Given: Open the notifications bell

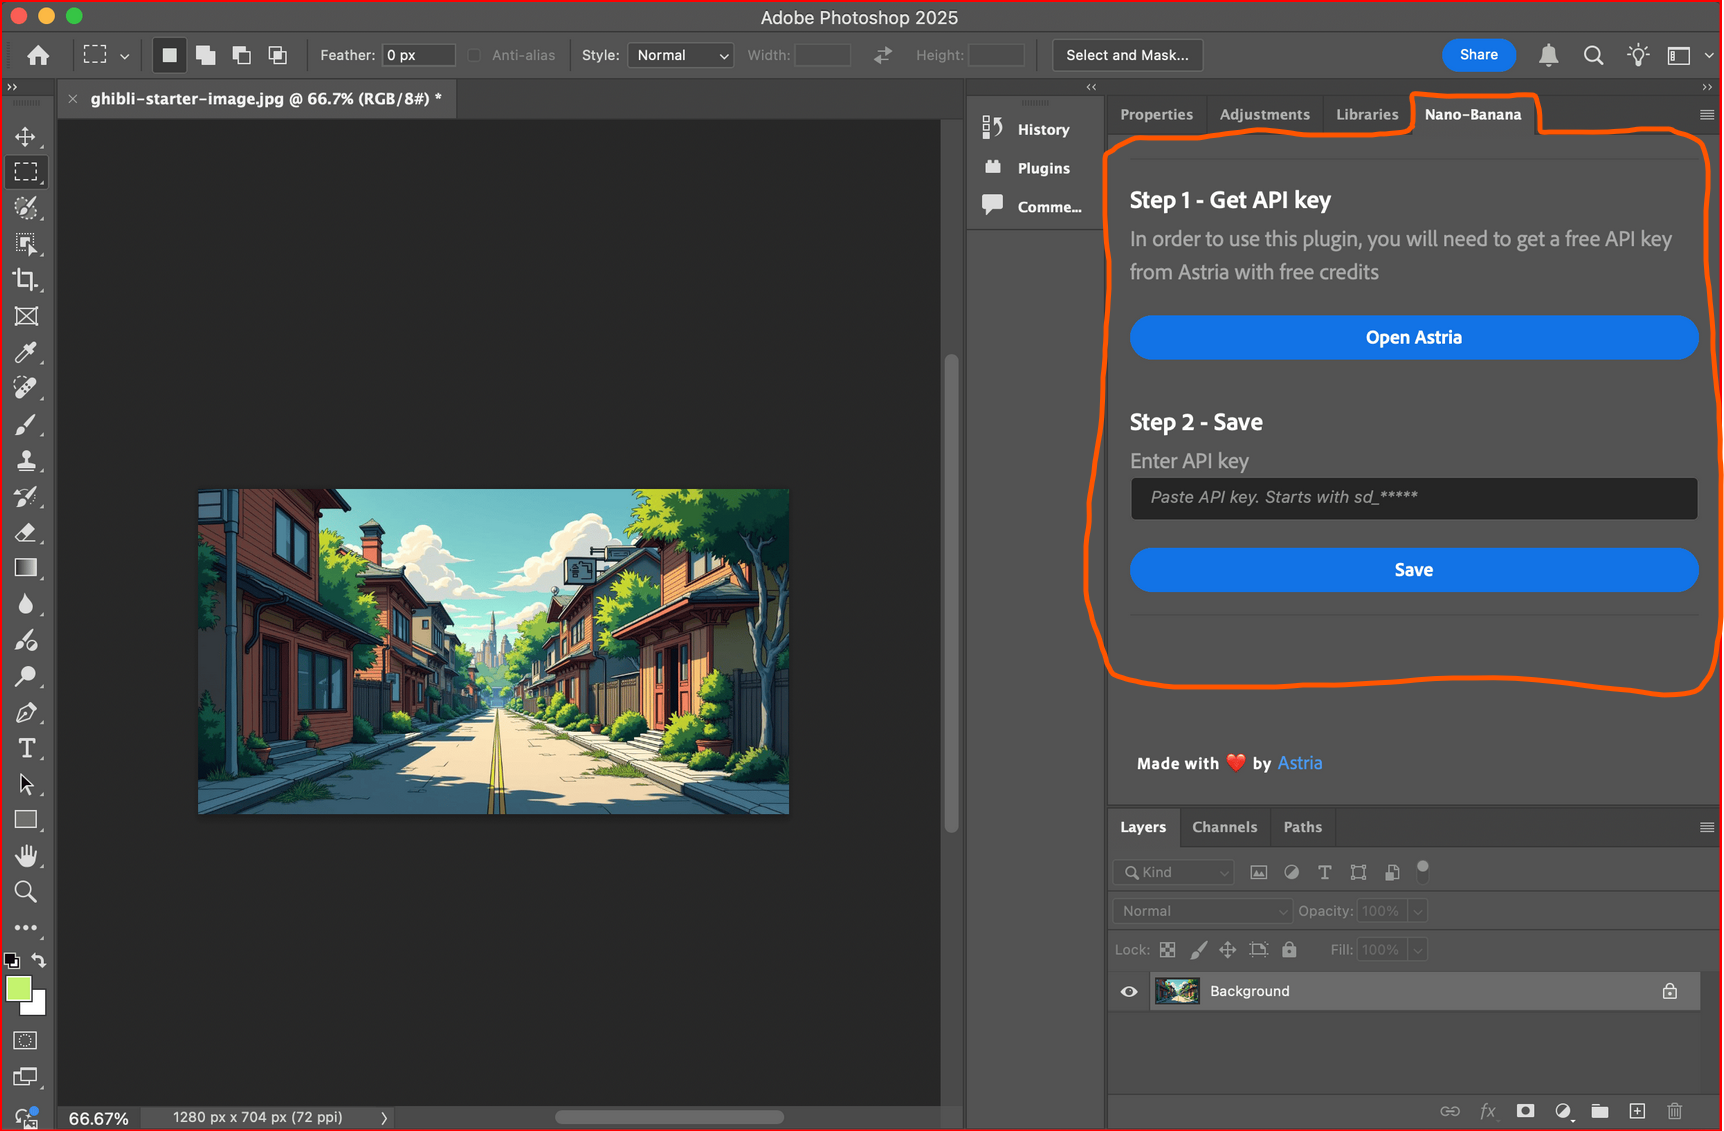Looking at the screenshot, I should [x=1548, y=55].
